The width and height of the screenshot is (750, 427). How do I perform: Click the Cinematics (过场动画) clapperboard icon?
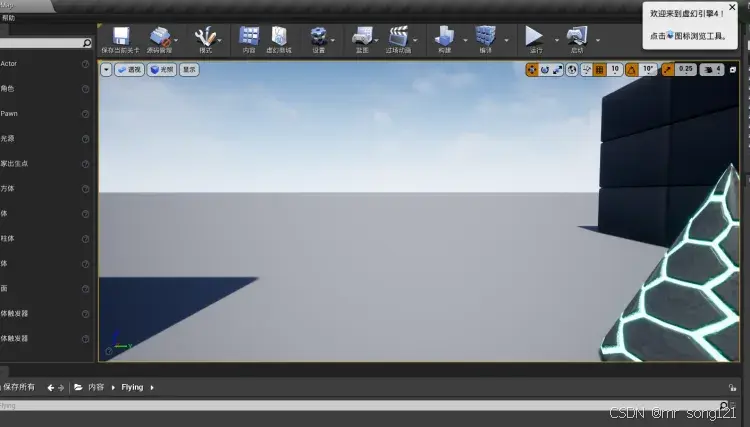click(398, 36)
